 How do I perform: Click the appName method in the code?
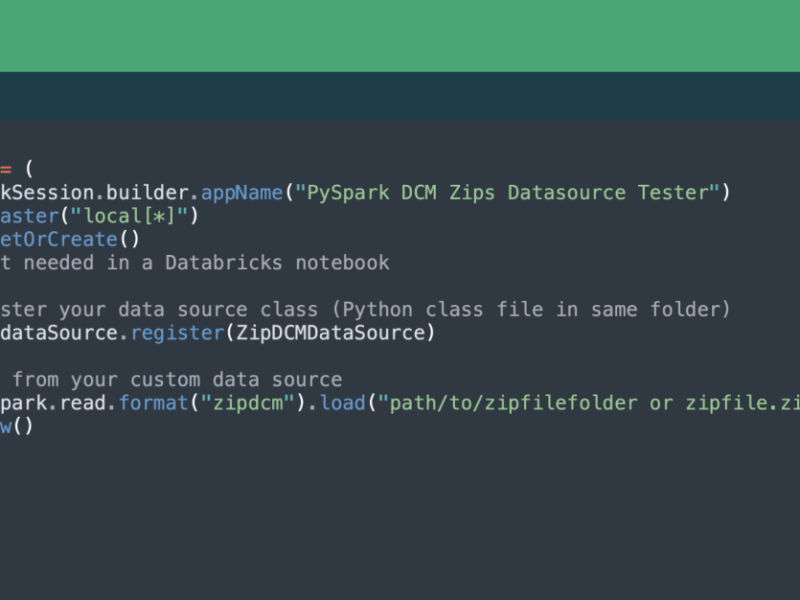coord(242,193)
